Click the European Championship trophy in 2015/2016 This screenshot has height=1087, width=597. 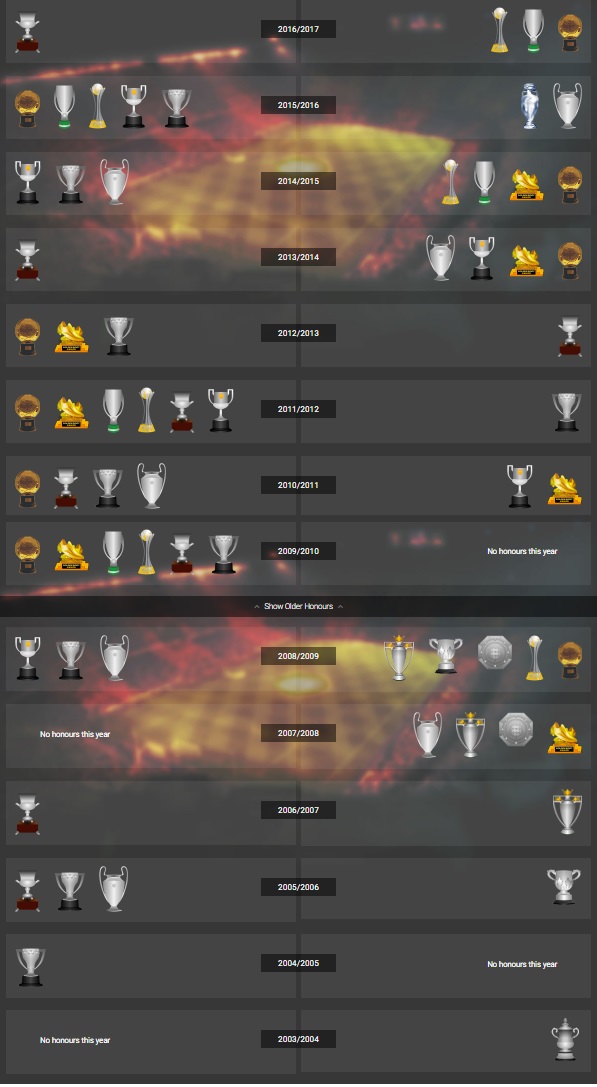click(530, 106)
